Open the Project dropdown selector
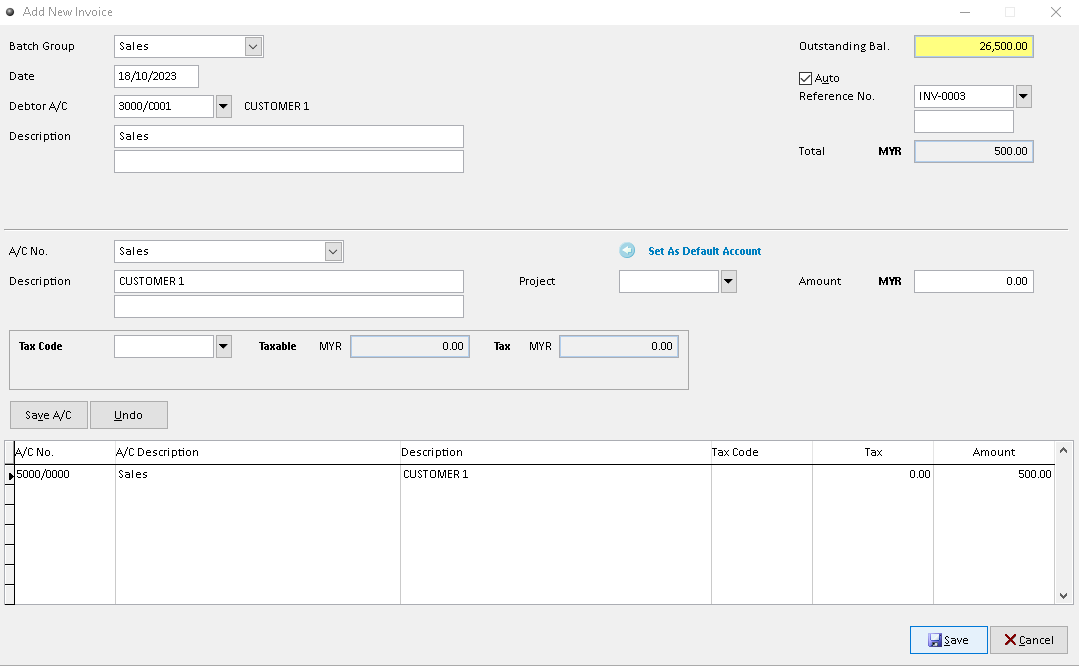This screenshot has width=1079, height=668. pyautogui.click(x=728, y=281)
